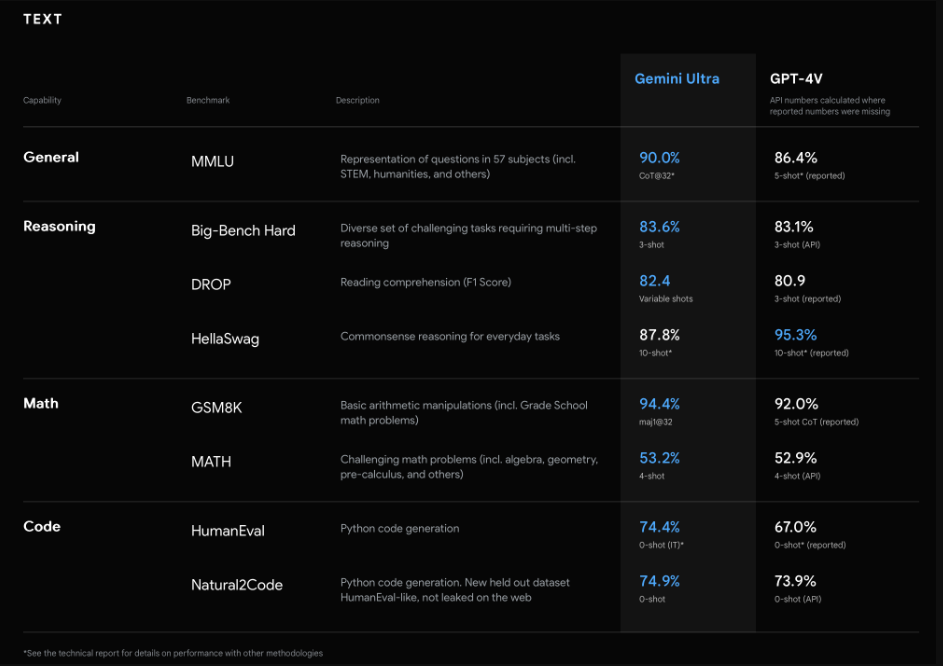Image resolution: width=943 pixels, height=666 pixels.
Task: Select the "52.9%" MATH score
Action: 796,458
